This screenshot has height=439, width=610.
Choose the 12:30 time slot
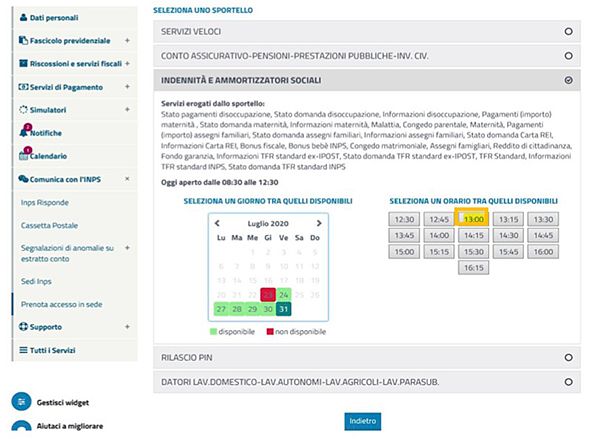(x=404, y=219)
